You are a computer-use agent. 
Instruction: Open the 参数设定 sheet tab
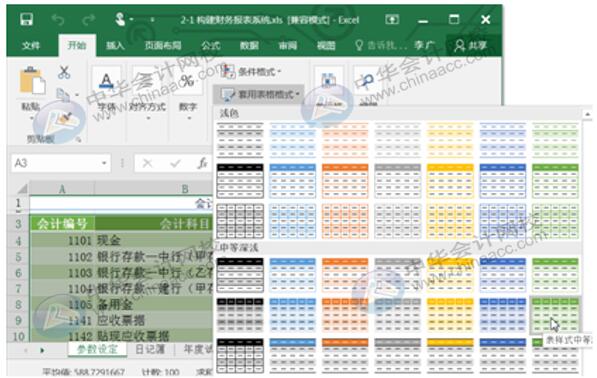pos(97,349)
